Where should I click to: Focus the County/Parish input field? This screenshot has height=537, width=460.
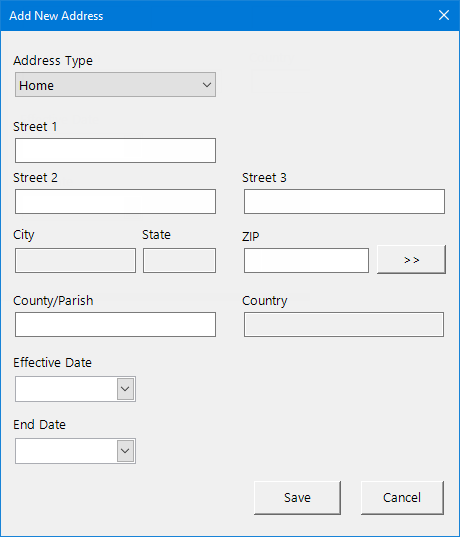115,324
